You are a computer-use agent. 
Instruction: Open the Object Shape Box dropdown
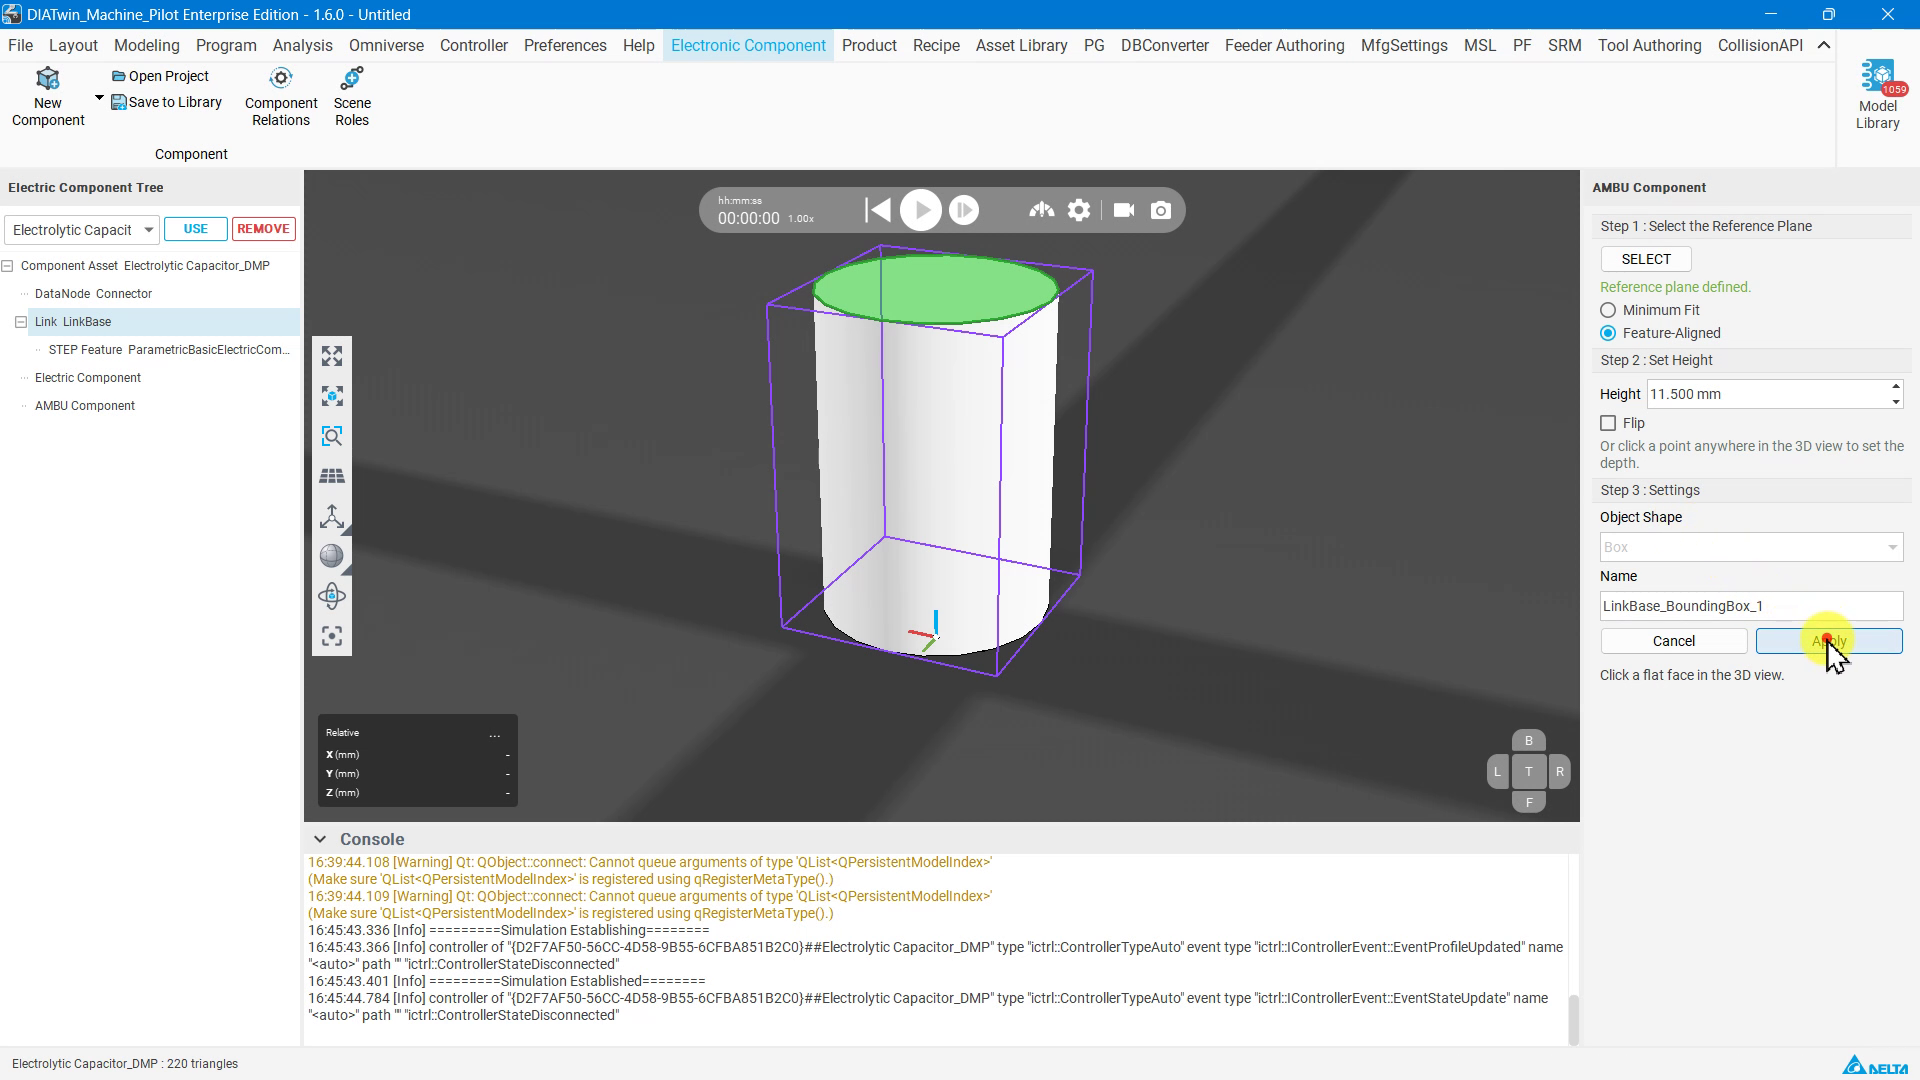(x=1751, y=547)
